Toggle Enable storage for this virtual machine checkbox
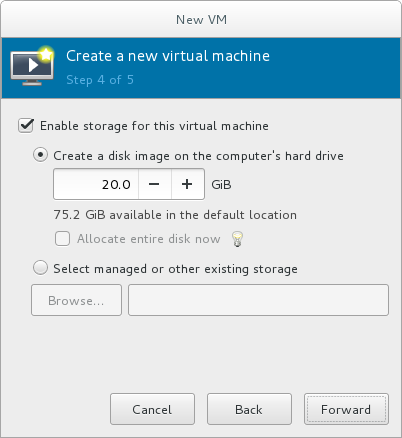402x438 pixels. (26, 126)
